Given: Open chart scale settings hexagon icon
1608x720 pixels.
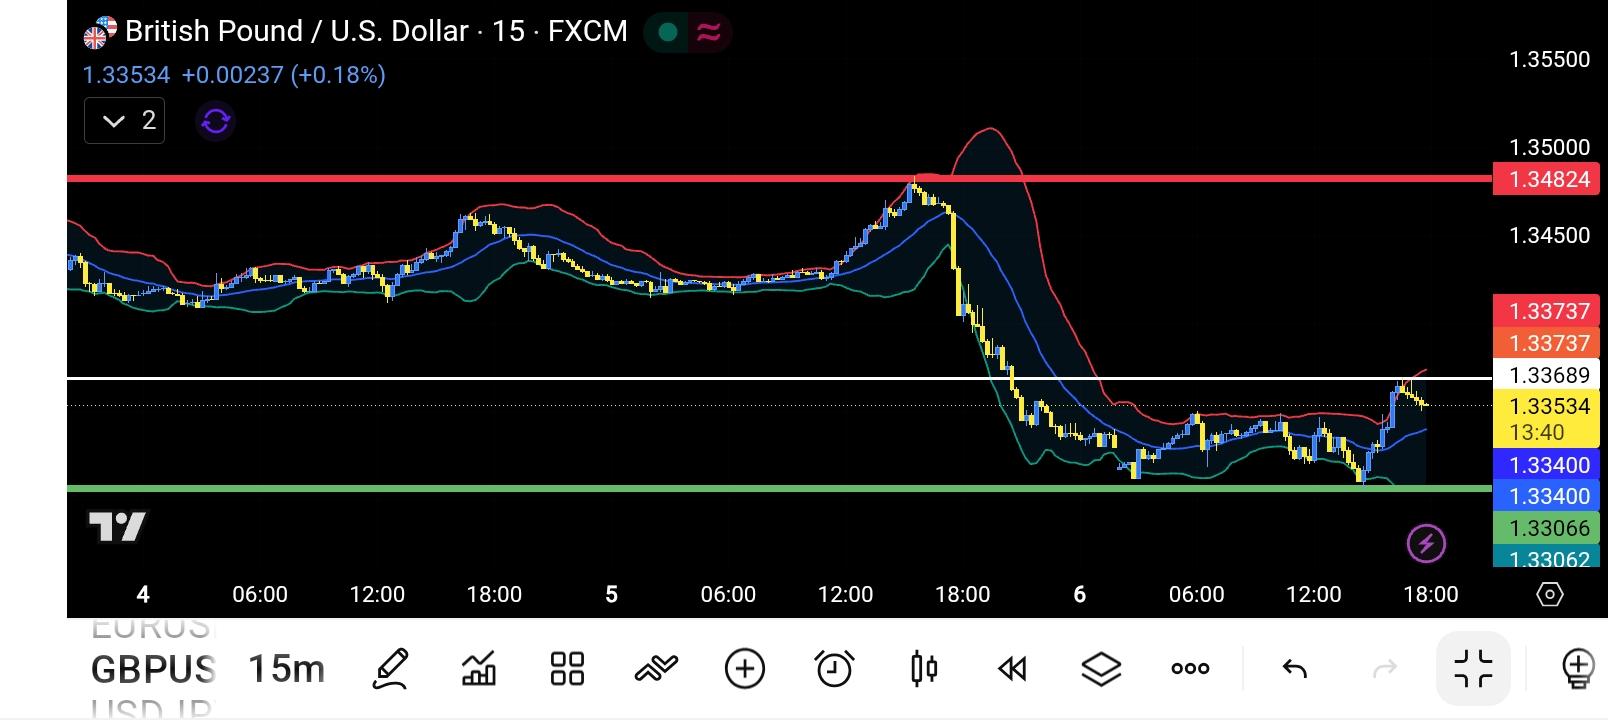Looking at the screenshot, I should pos(1549,594).
